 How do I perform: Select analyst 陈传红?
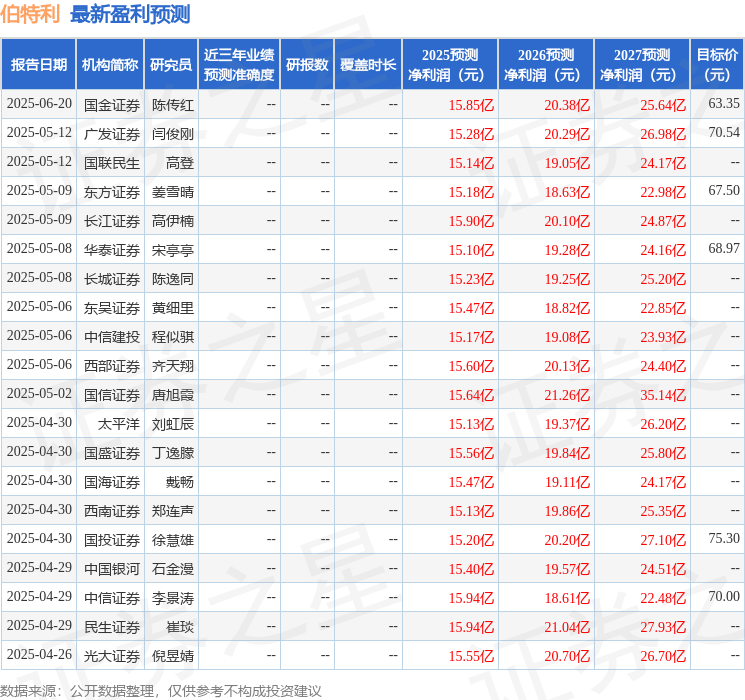click(173, 105)
